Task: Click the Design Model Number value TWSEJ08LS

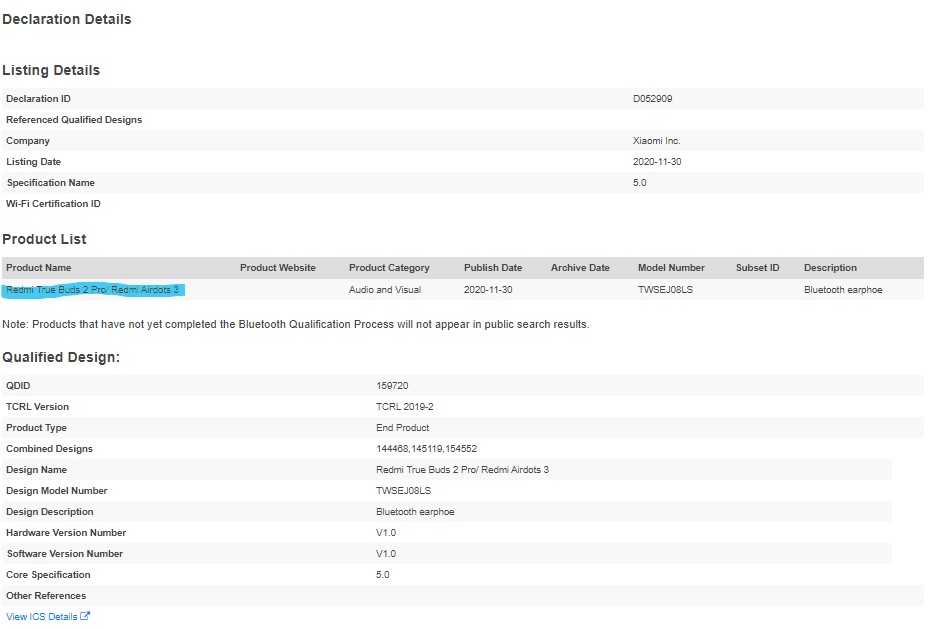Action: click(404, 491)
